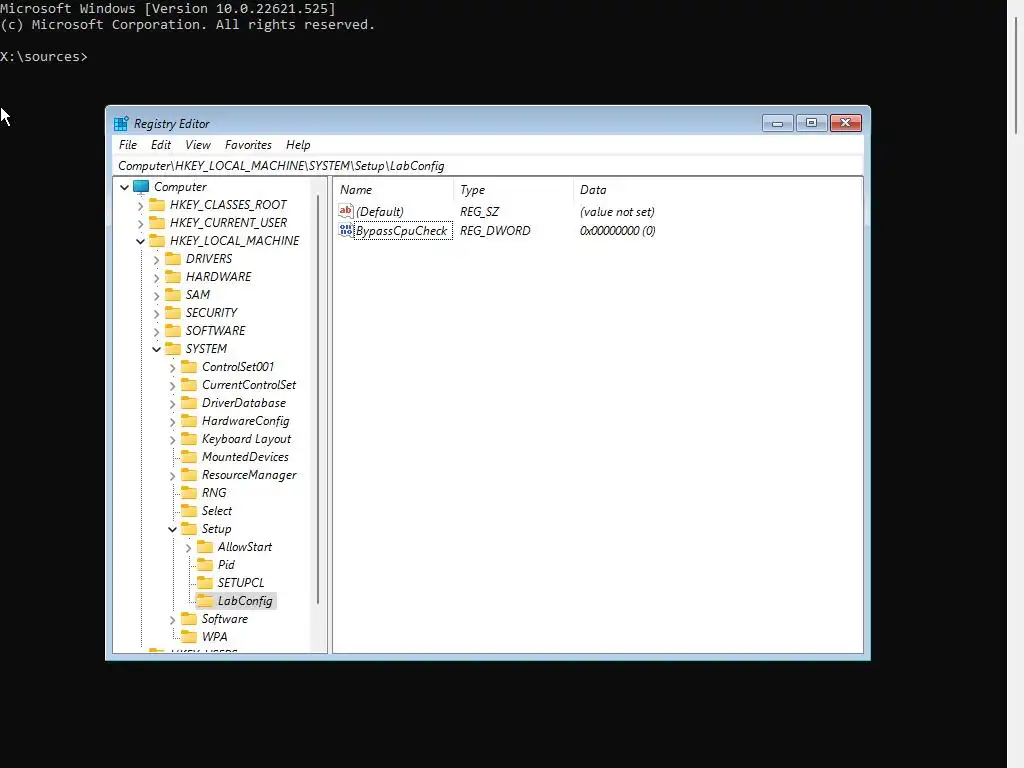Screen dimensions: 1024x768
Task: Click the SOFTWARE folder icon under HKEY_LOCAL_MACHINE
Action: point(173,330)
